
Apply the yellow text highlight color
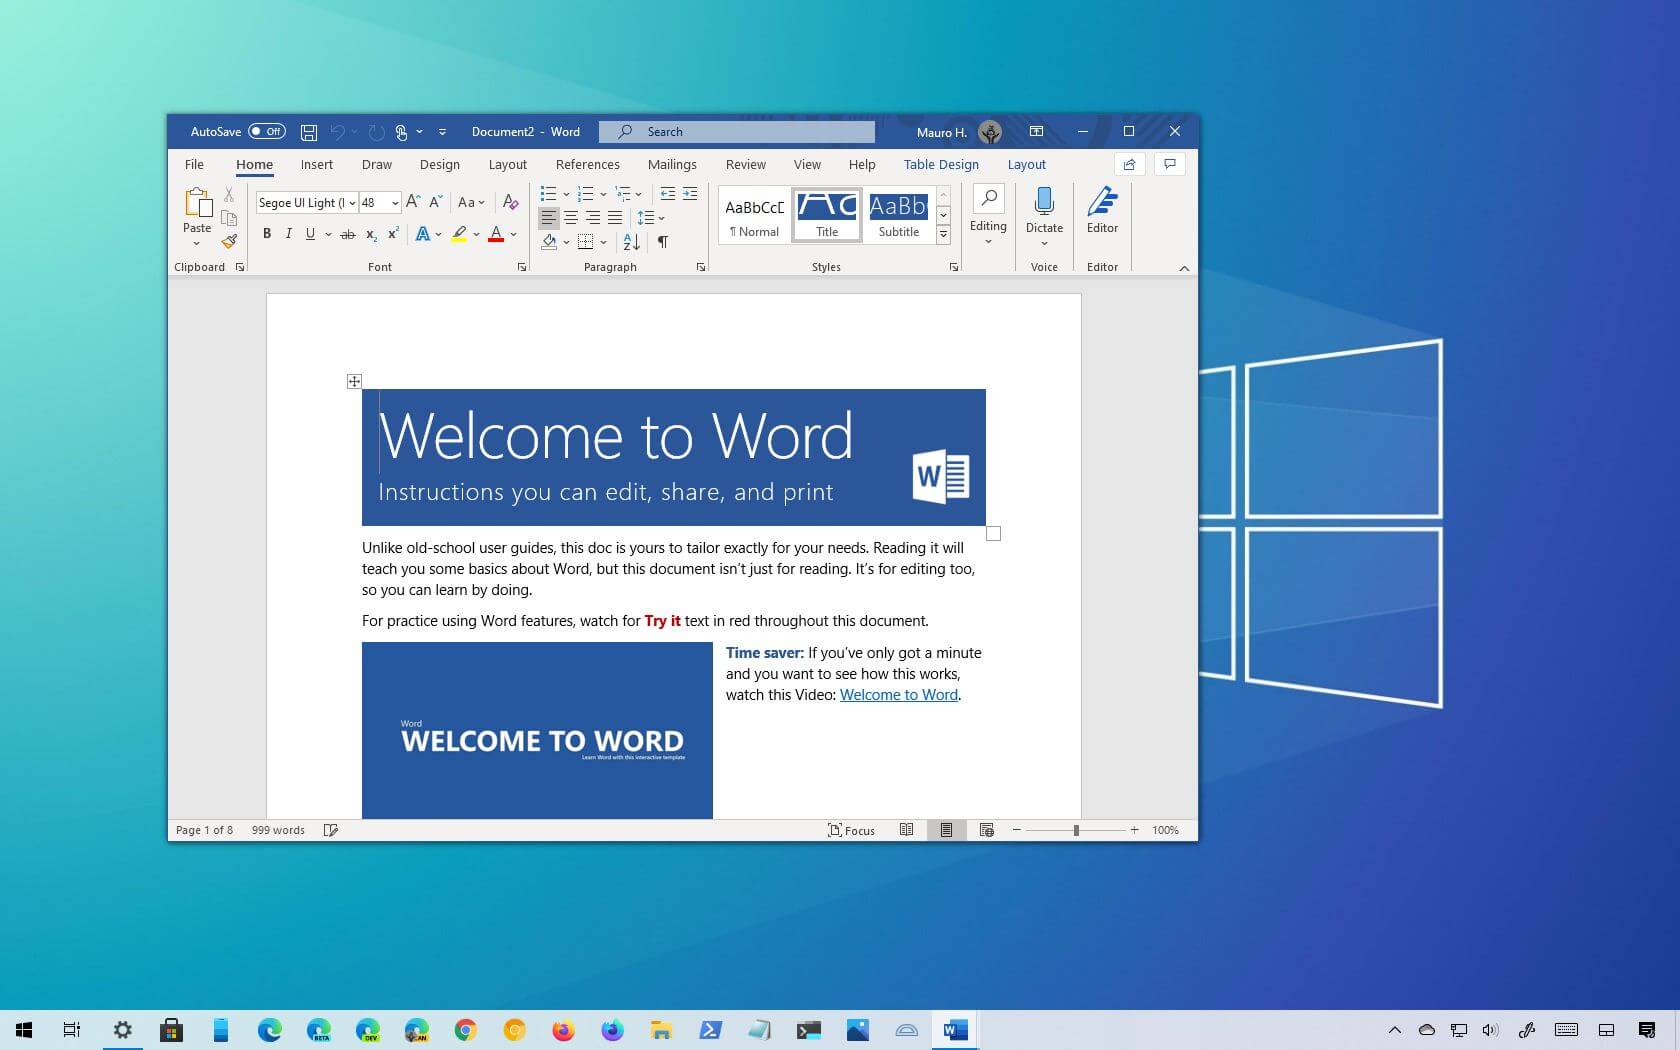(x=459, y=234)
